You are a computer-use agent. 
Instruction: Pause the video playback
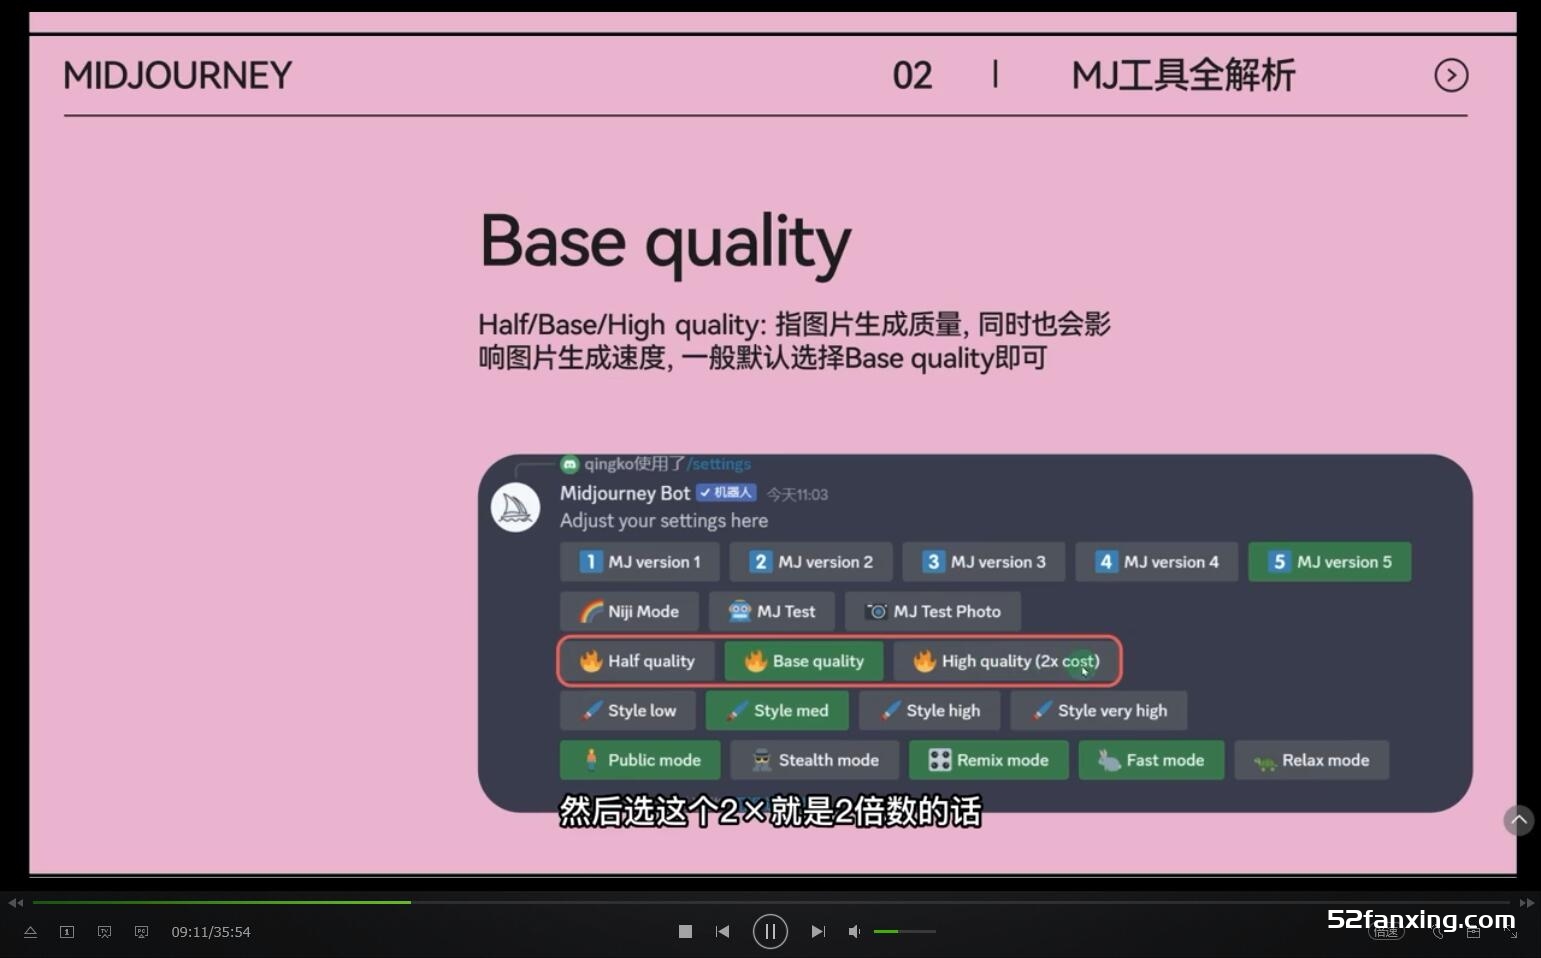[770, 931]
